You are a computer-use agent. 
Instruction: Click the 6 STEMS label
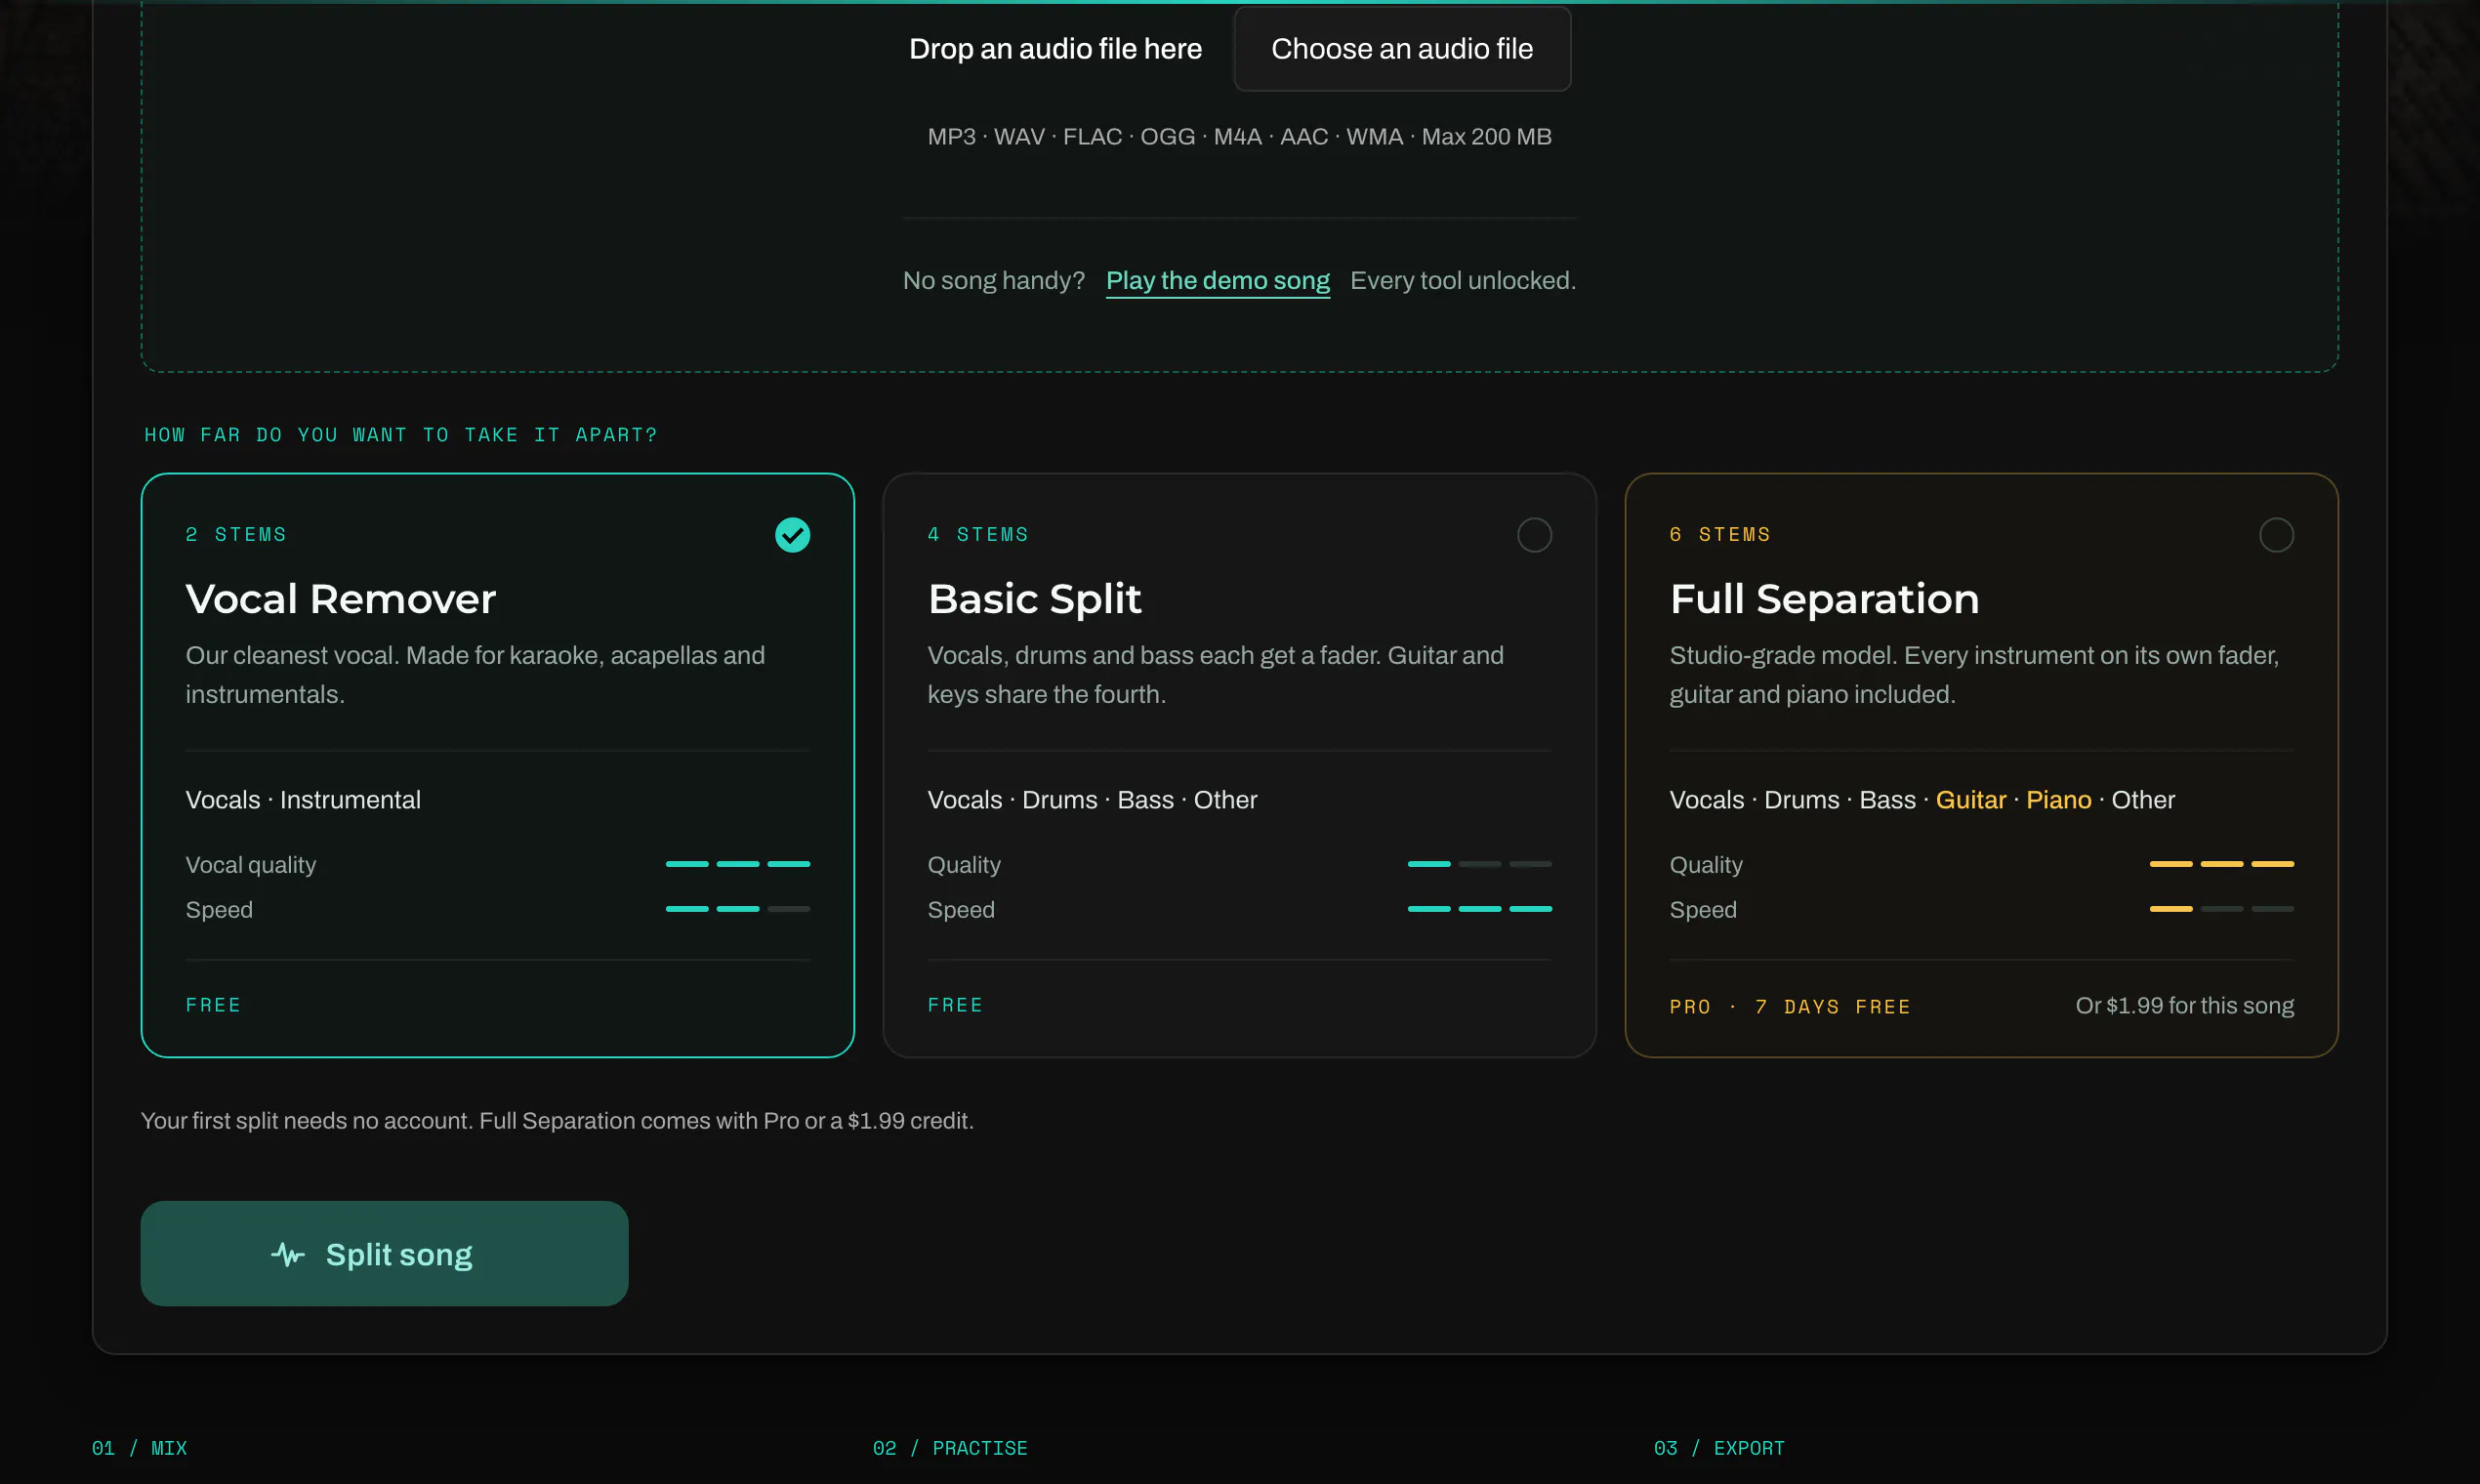coord(1720,535)
